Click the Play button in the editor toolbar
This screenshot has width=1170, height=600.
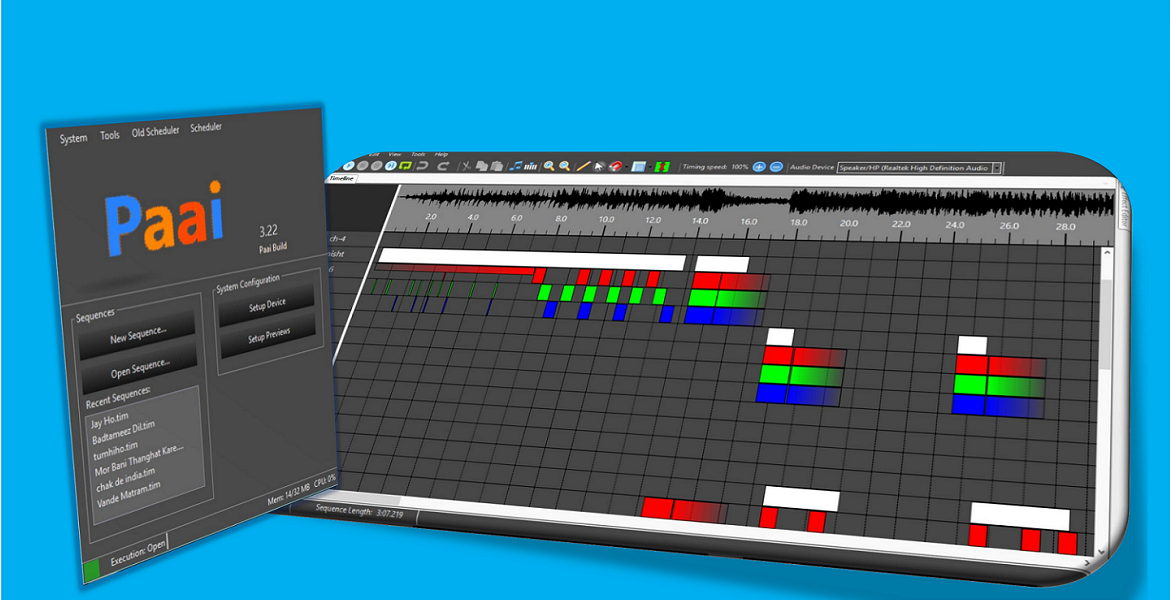pyautogui.click(x=350, y=165)
